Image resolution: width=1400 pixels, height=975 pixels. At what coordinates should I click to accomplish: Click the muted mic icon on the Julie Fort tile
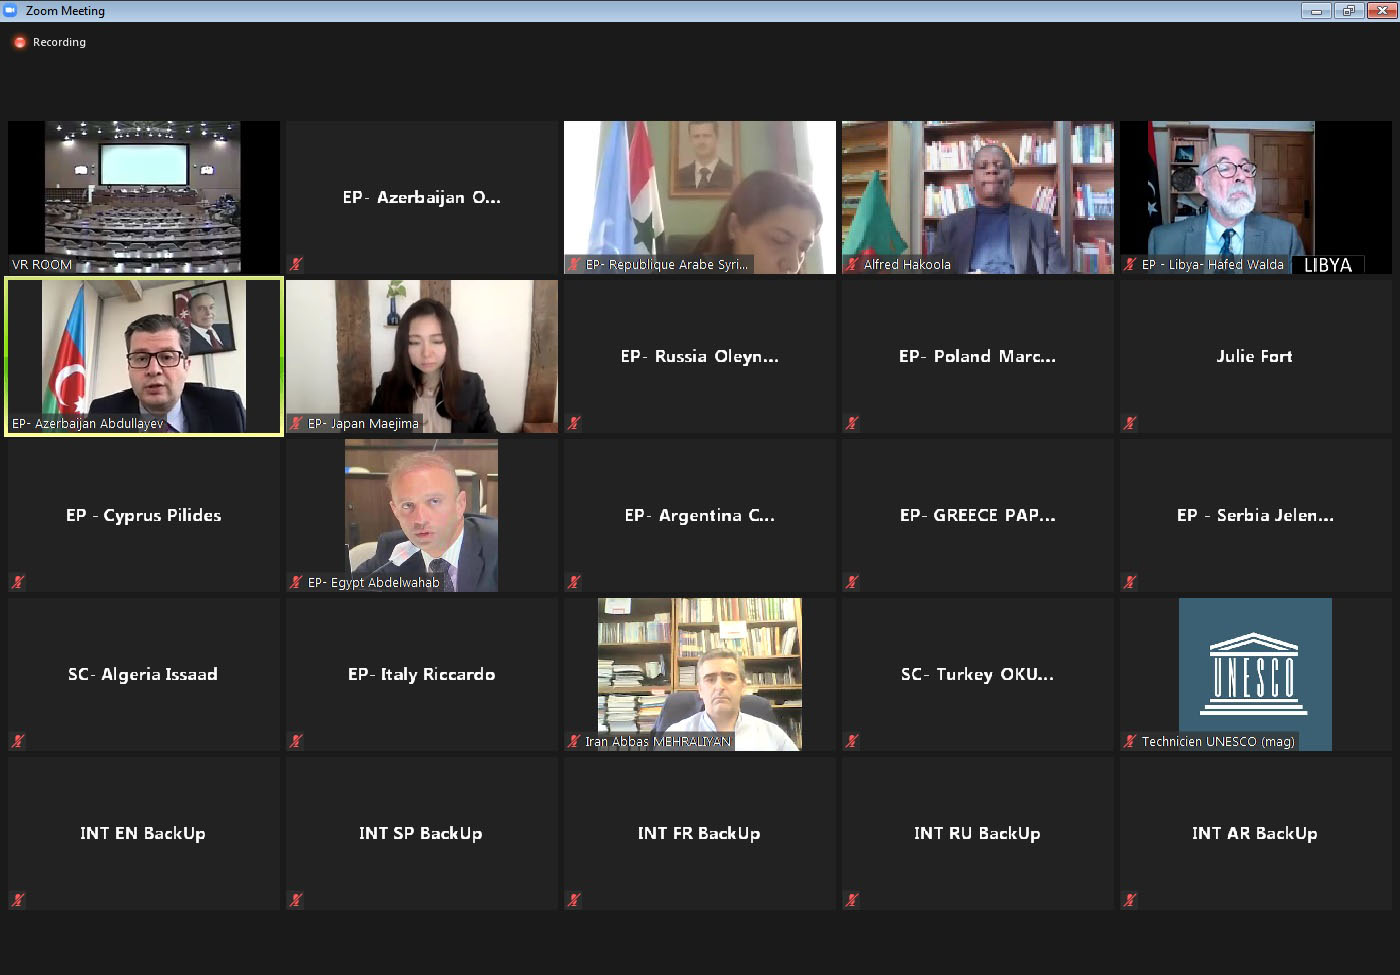pyautogui.click(x=1130, y=423)
